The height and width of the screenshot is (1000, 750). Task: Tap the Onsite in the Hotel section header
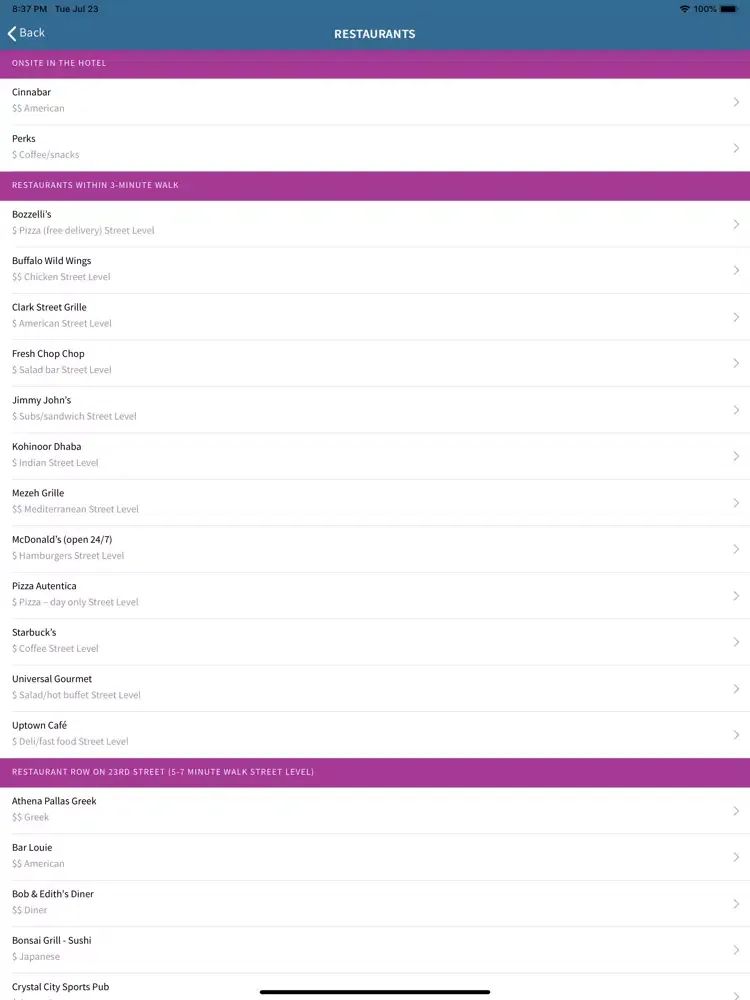tap(375, 63)
